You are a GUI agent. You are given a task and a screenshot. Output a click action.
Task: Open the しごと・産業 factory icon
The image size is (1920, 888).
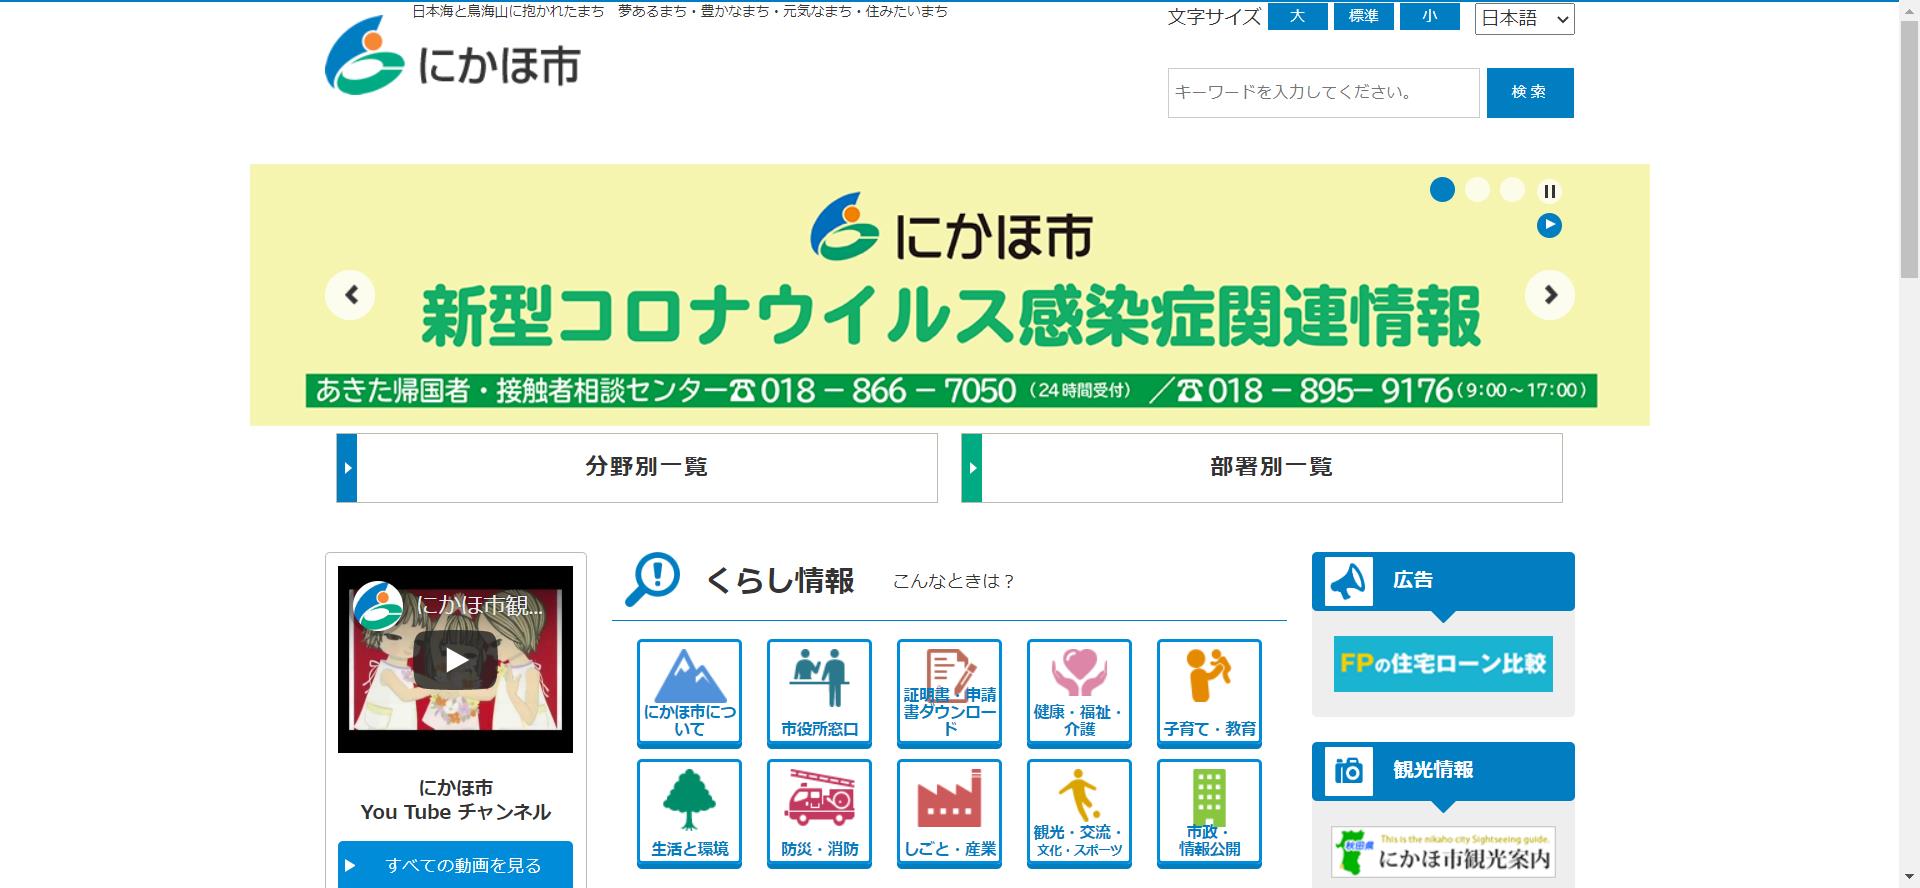pyautogui.click(x=949, y=813)
